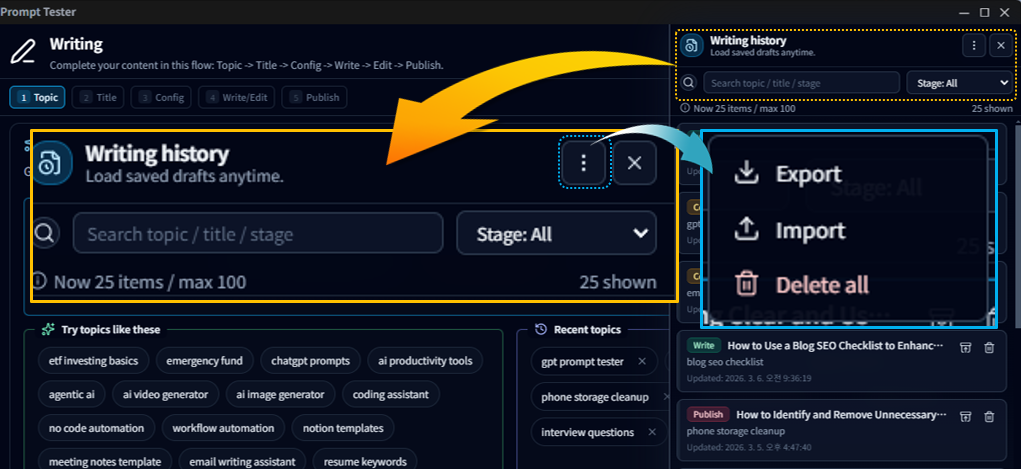Choose Export from the history options menu
This screenshot has width=1021, height=469.
pyautogui.click(x=788, y=174)
